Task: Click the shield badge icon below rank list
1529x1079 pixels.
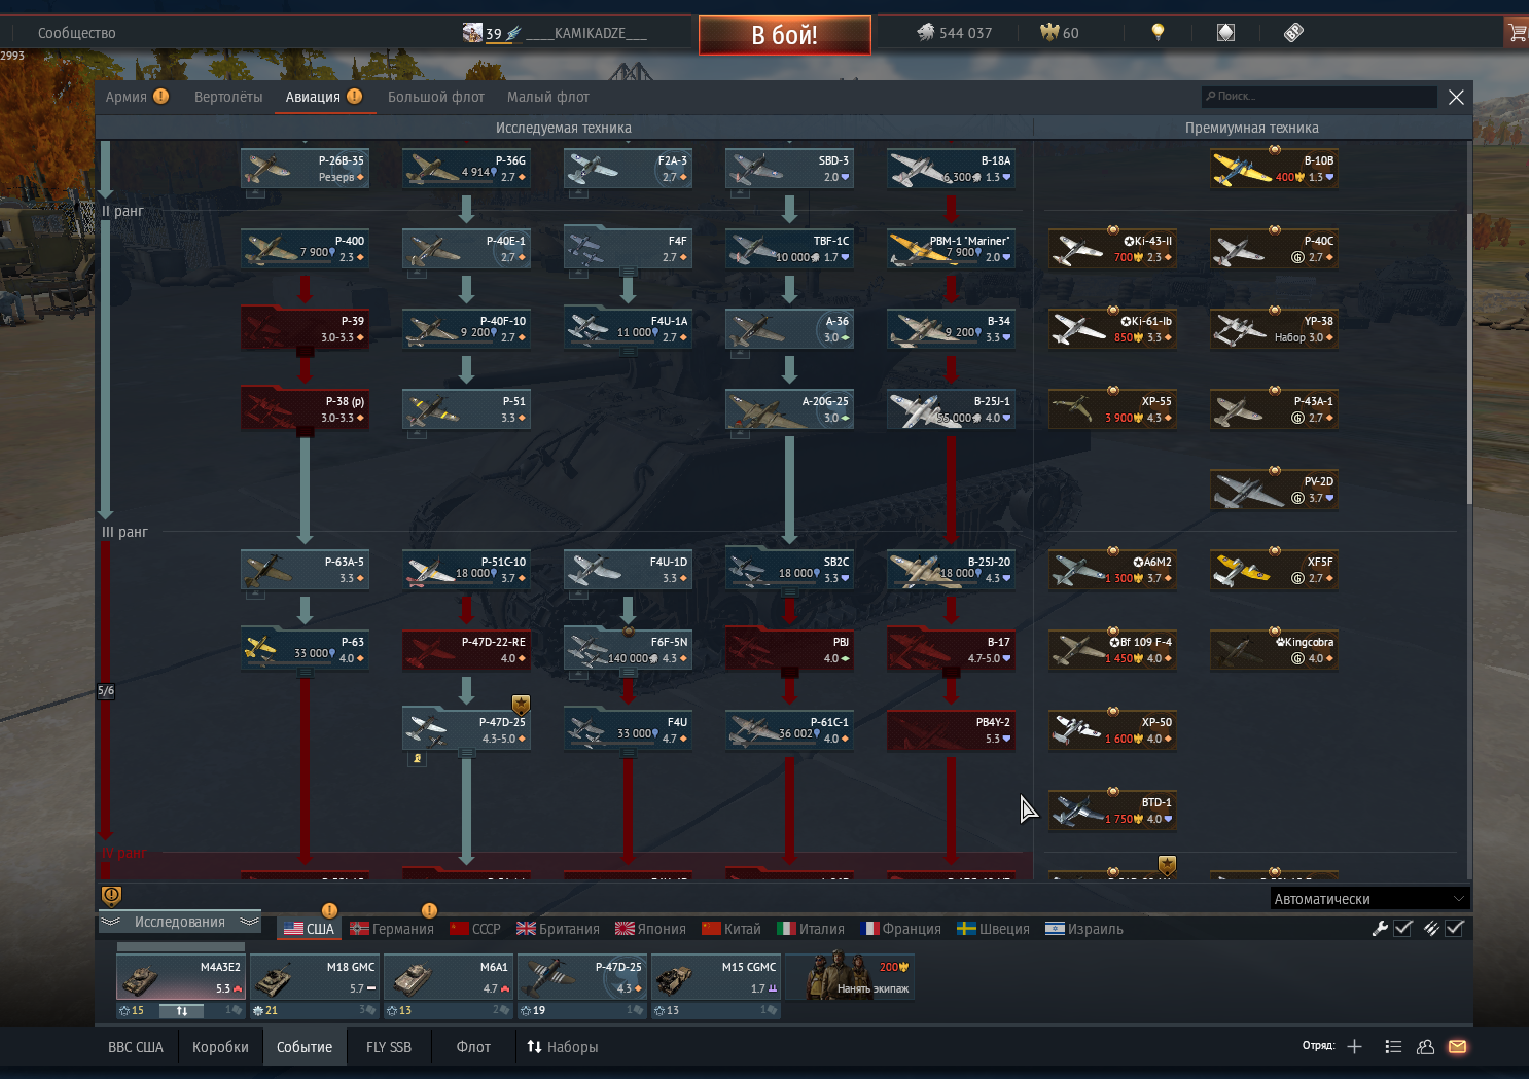Action: [111, 895]
